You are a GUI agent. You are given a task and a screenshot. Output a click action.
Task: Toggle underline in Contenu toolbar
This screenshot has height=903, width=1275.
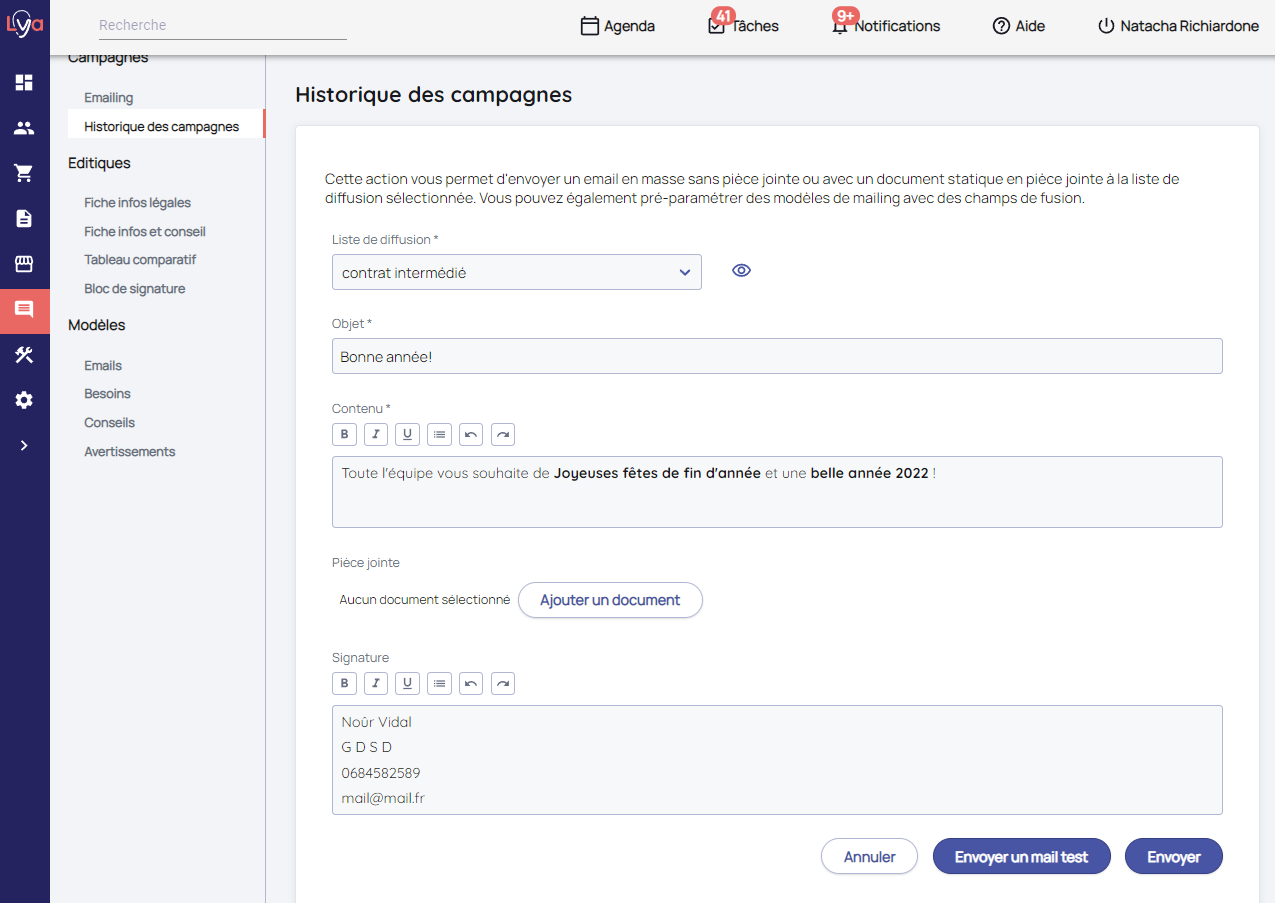click(x=407, y=434)
